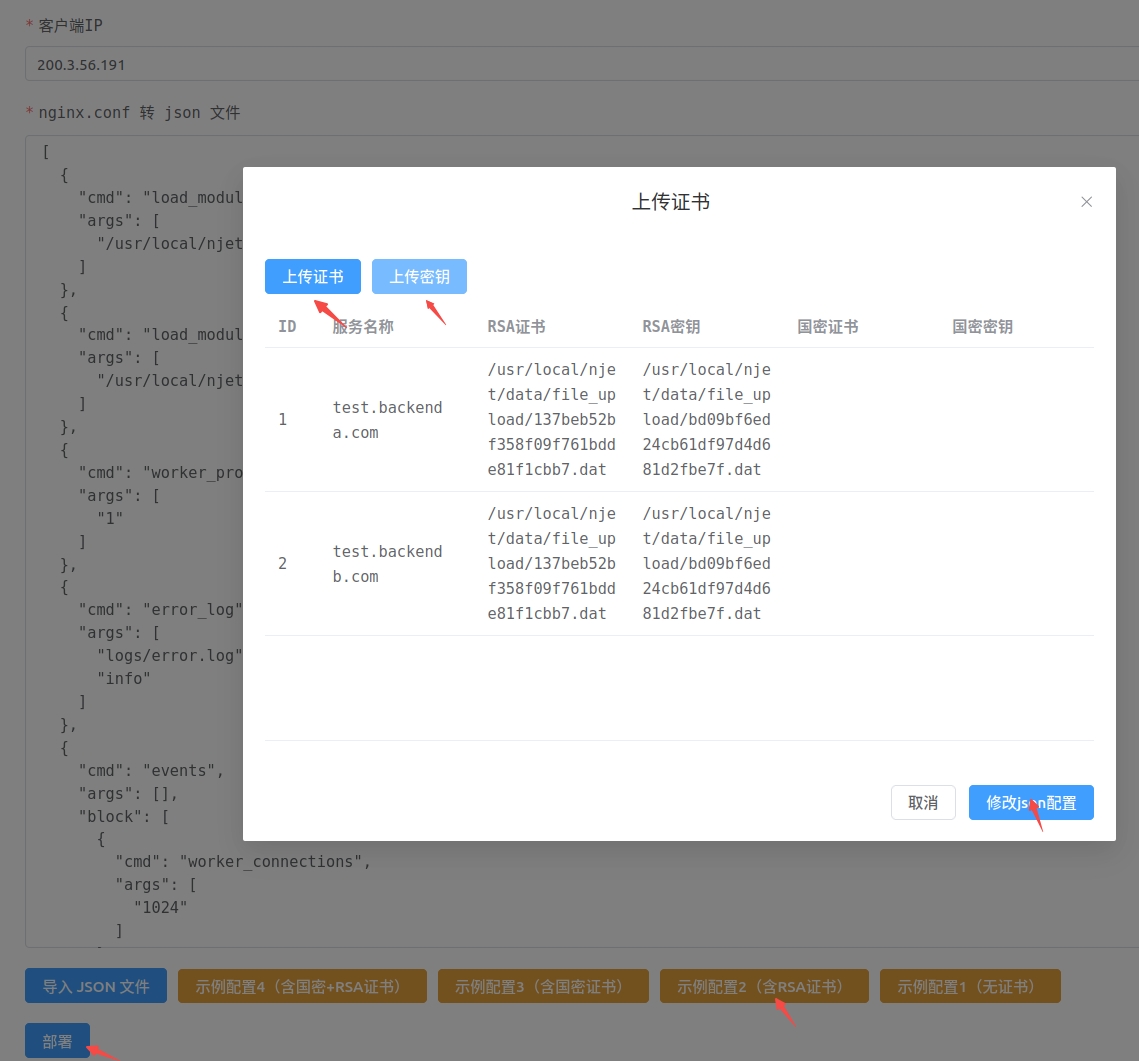Image resolution: width=1139 pixels, height=1061 pixels.
Task: Load 示例配置4（含国密+RSA证书）
Action: [x=302, y=986]
